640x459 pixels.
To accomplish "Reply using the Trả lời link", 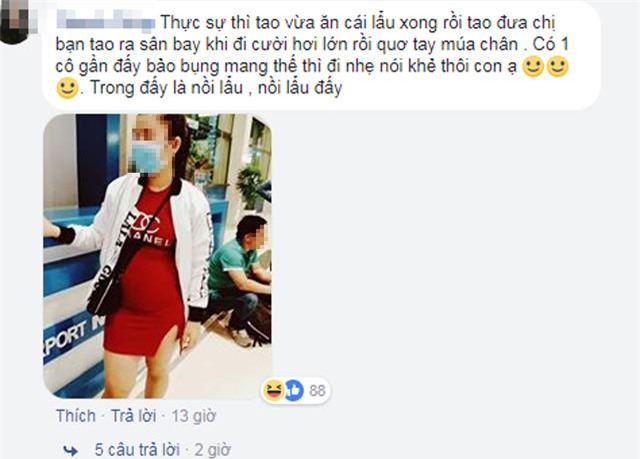I will (x=133, y=416).
